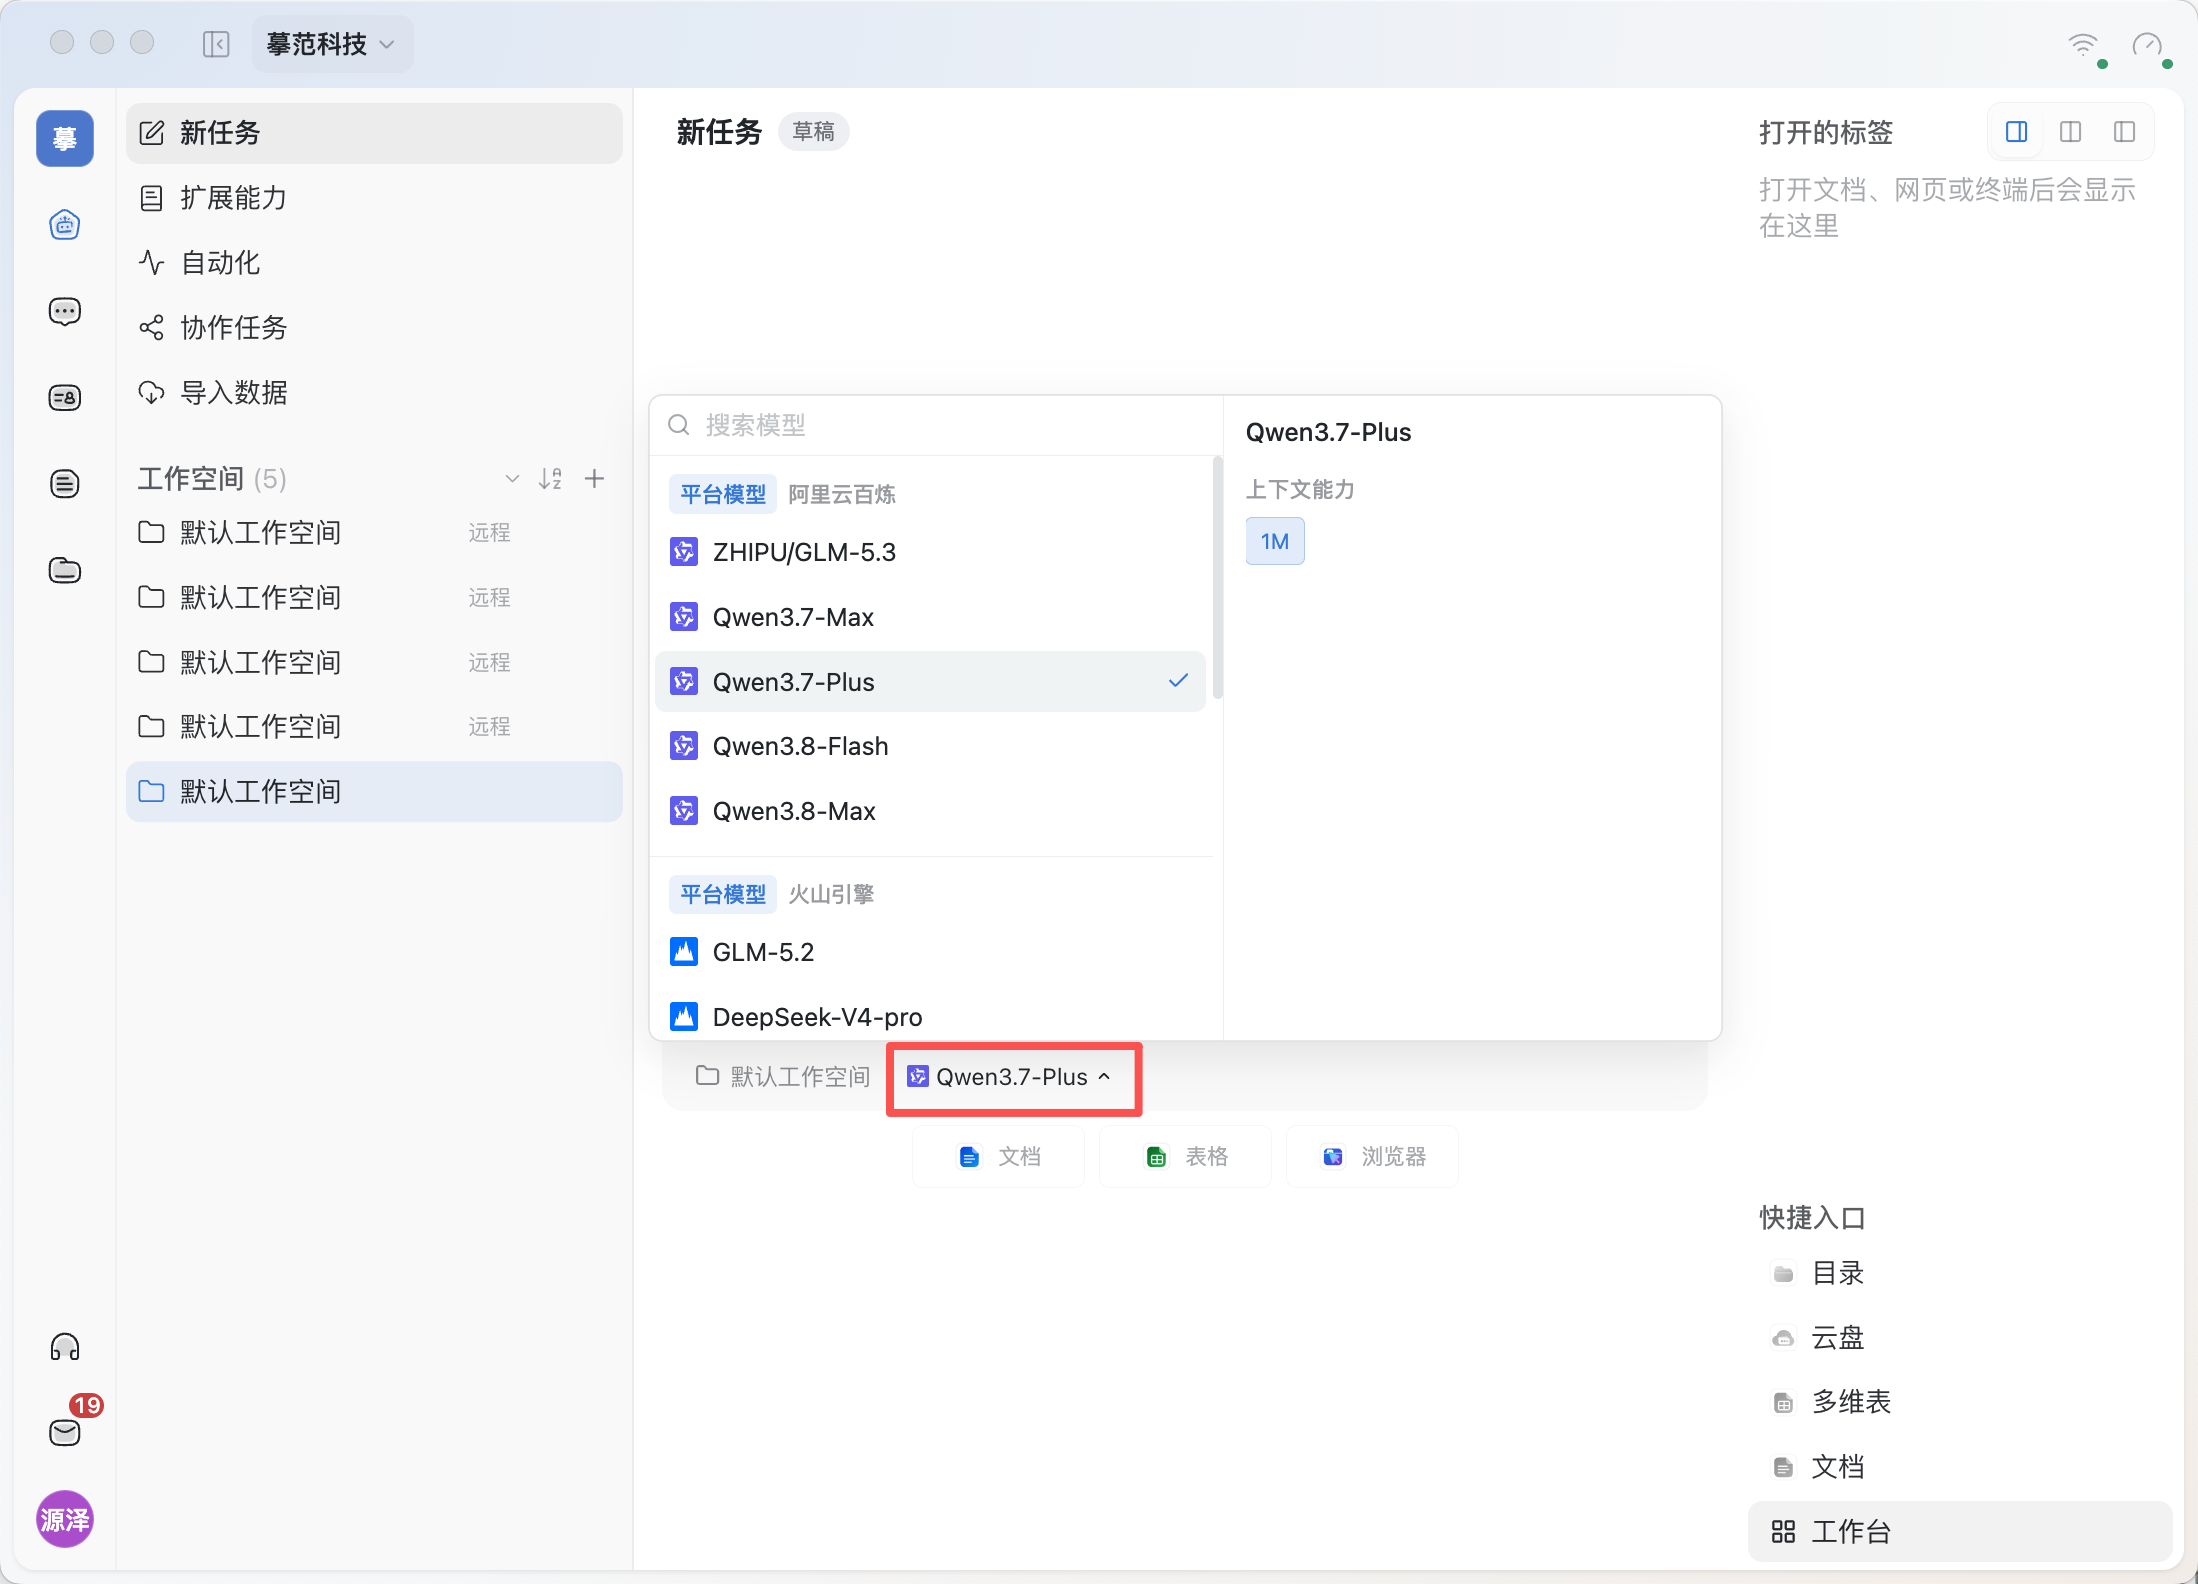Select checked Qwen3.7-Plus model row
2198x1584 pixels.
[x=930, y=682]
